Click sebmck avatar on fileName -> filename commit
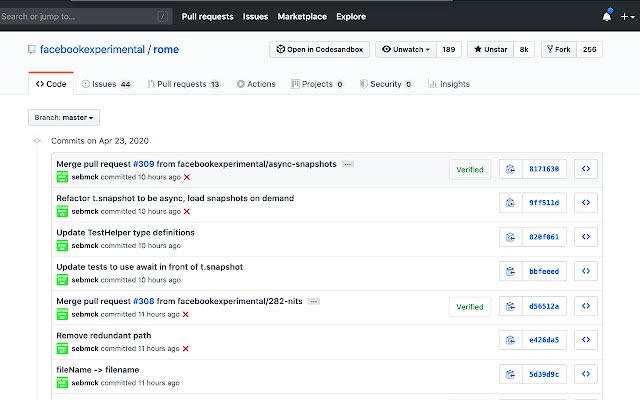The height and width of the screenshot is (400, 640). [62, 383]
